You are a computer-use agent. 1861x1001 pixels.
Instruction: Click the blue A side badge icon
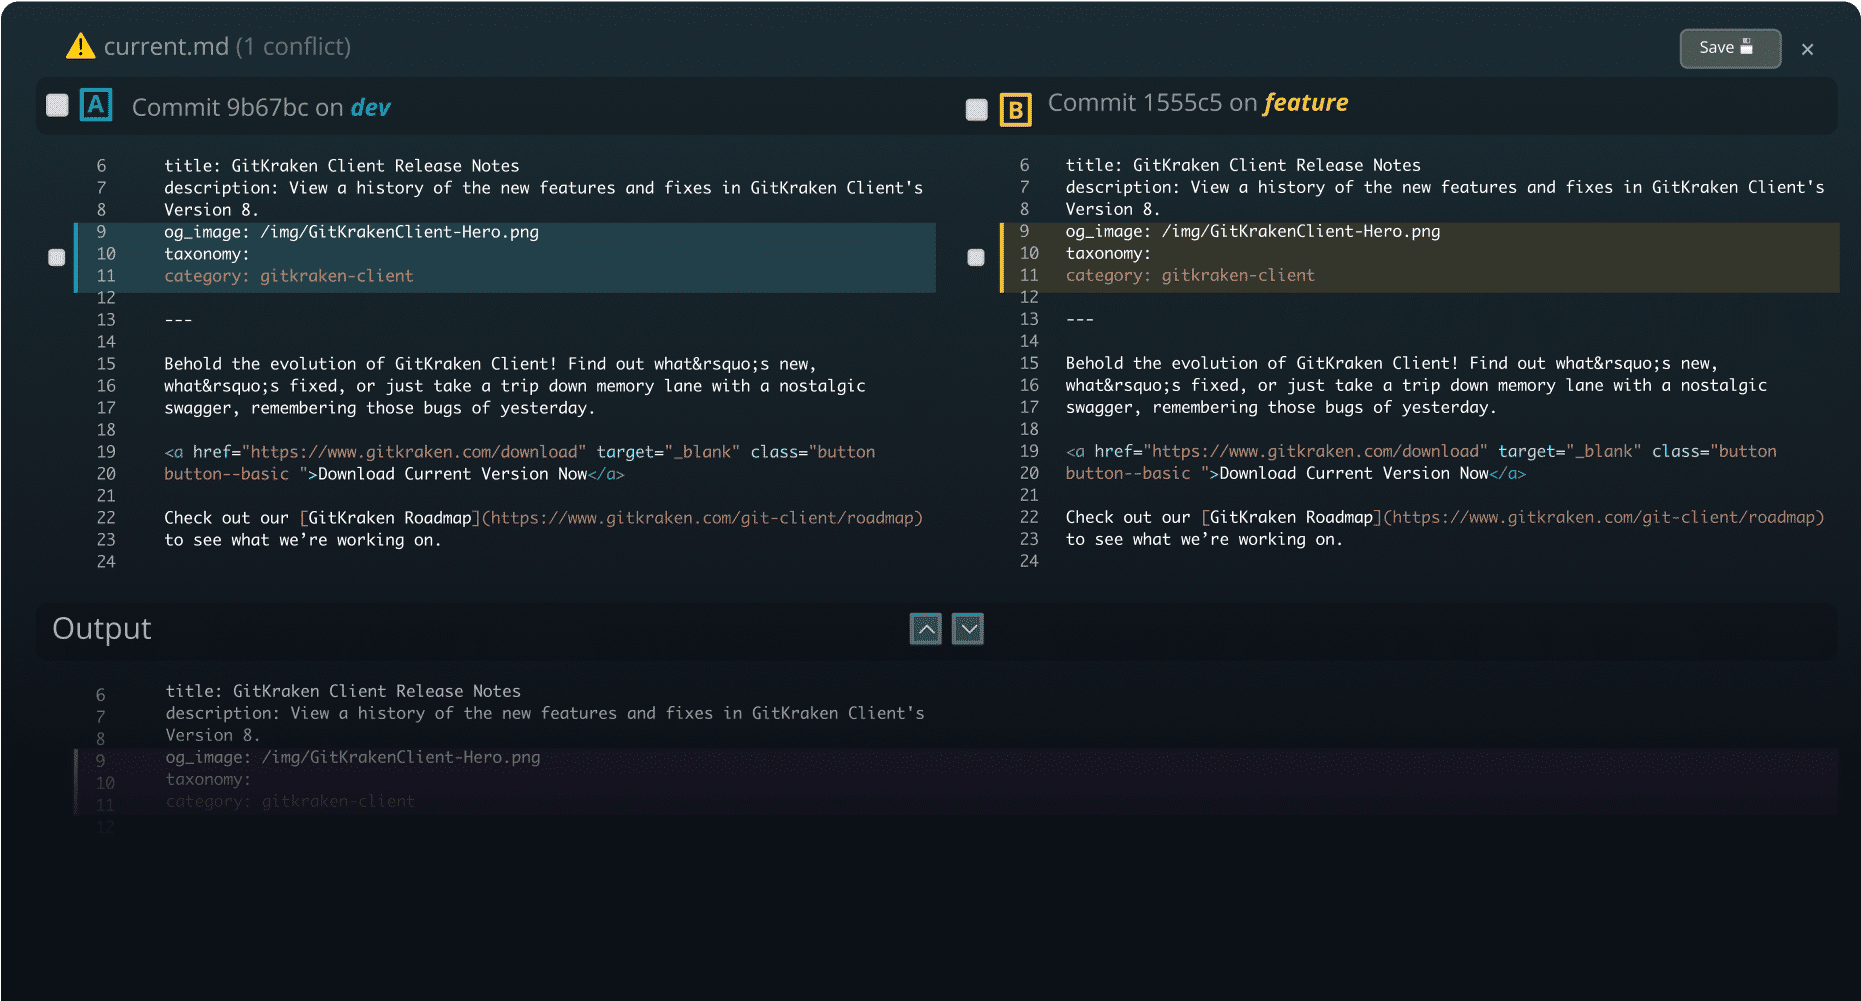click(x=96, y=104)
